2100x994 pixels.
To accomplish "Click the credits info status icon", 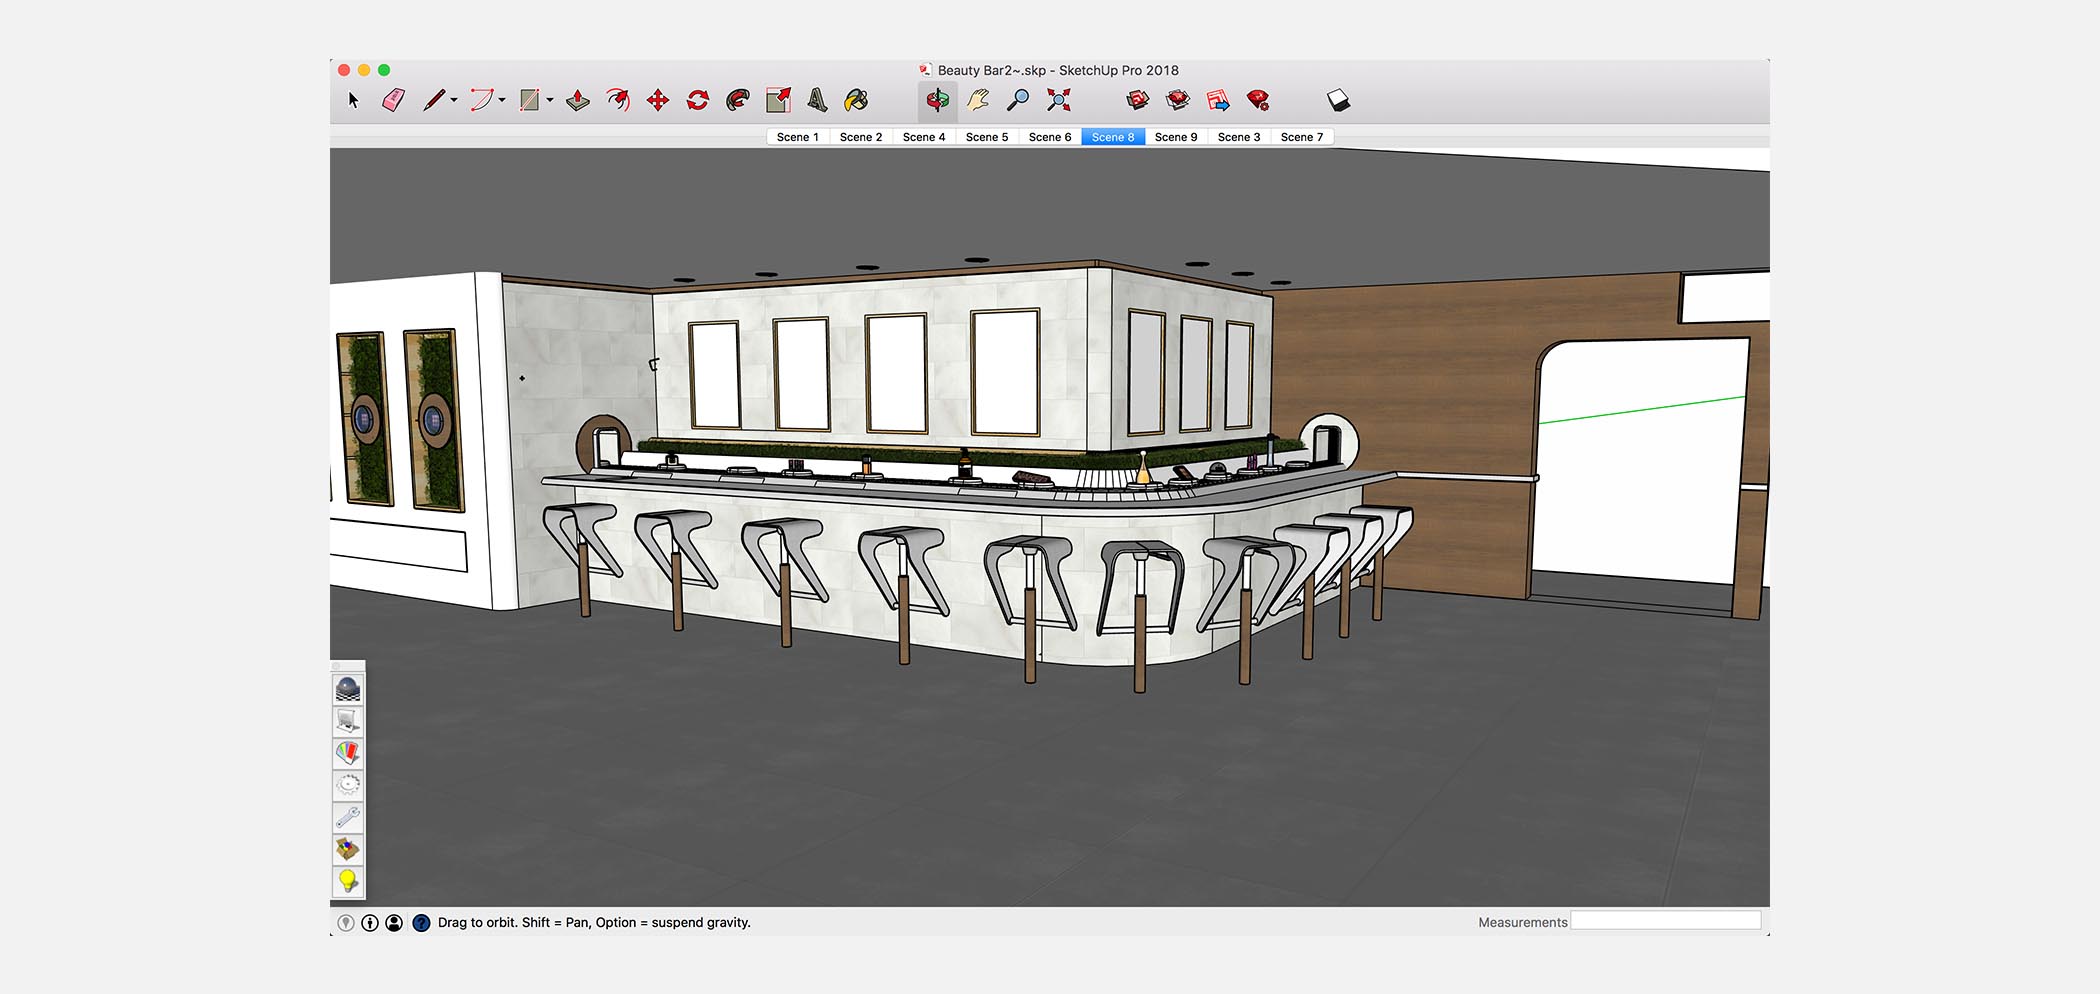I will click(x=370, y=923).
